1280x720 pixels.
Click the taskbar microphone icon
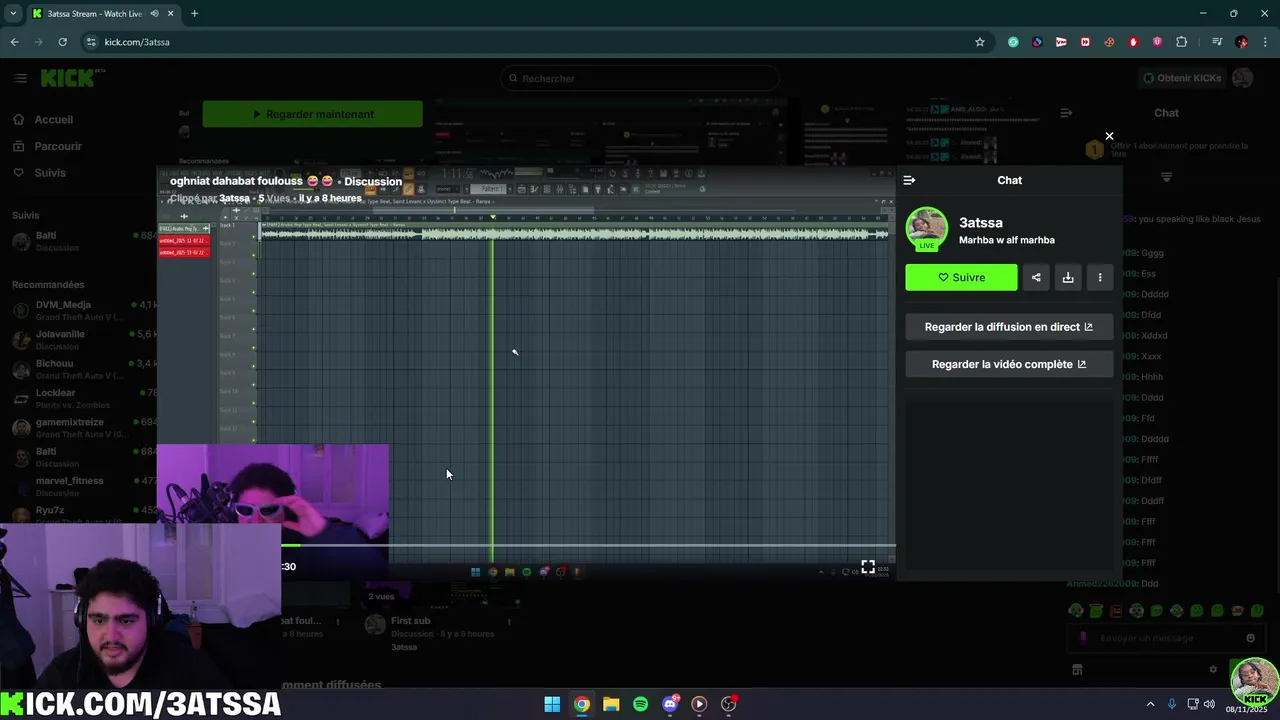click(x=1172, y=704)
